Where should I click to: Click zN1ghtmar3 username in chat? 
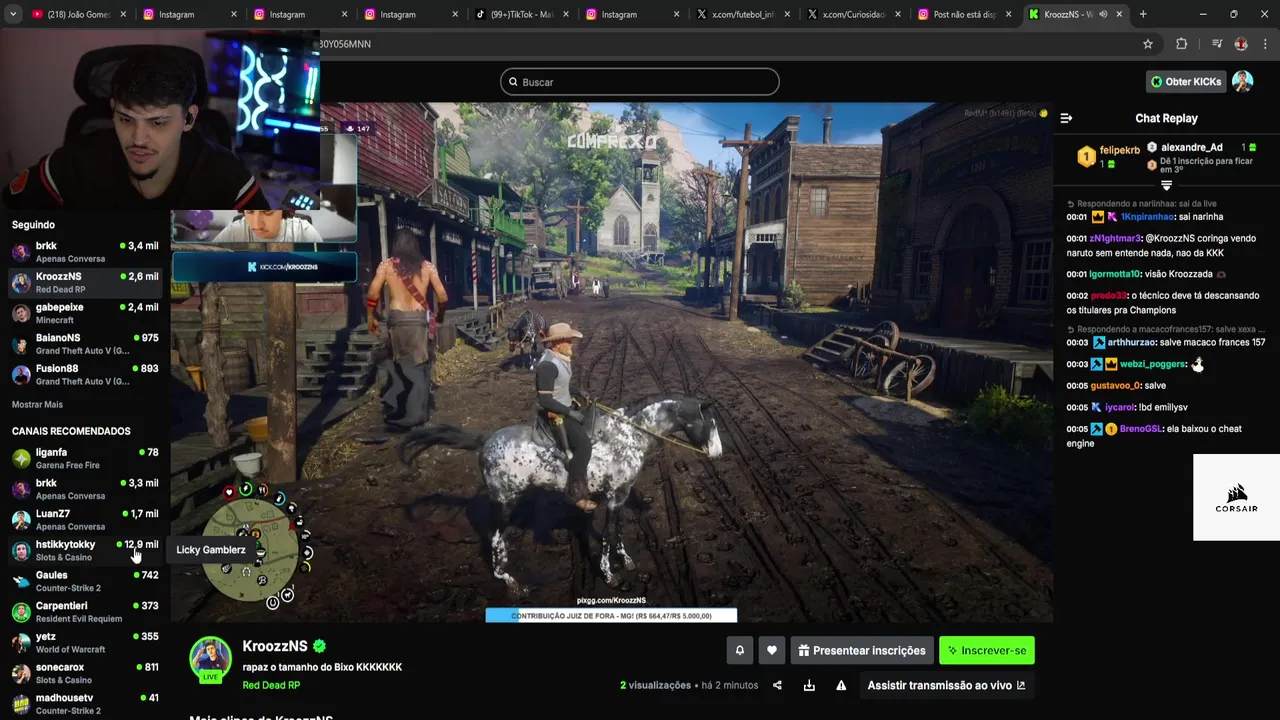click(1115, 239)
